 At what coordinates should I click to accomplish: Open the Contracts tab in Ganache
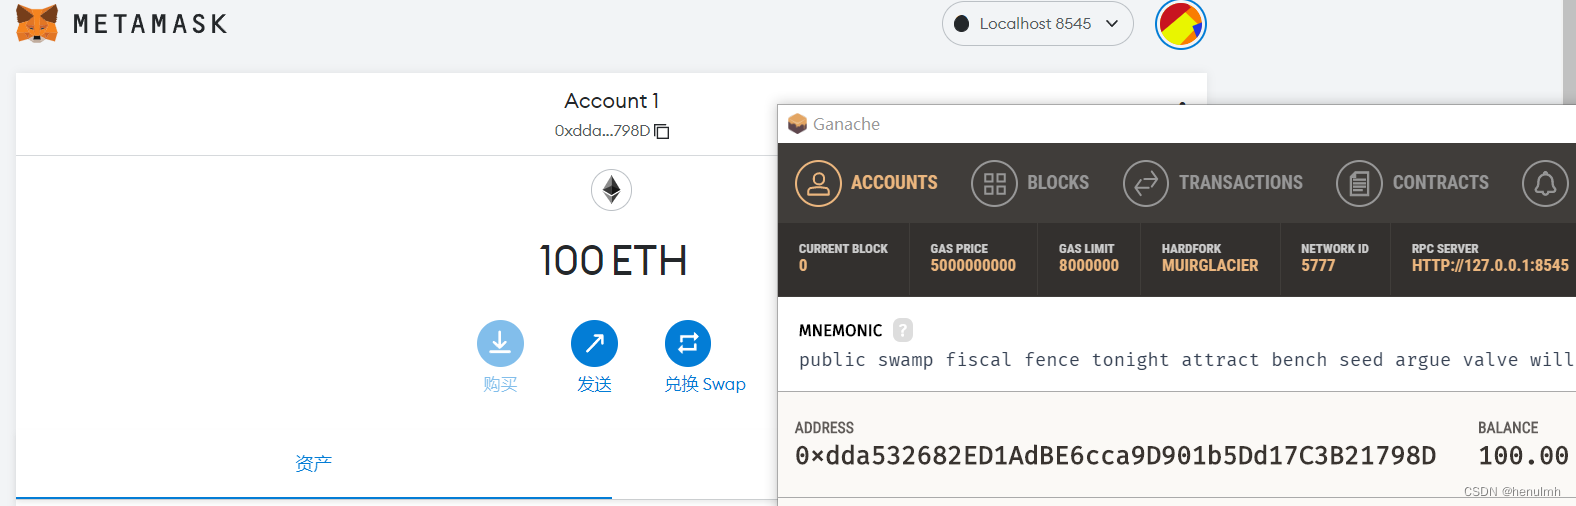pyautogui.click(x=1412, y=183)
